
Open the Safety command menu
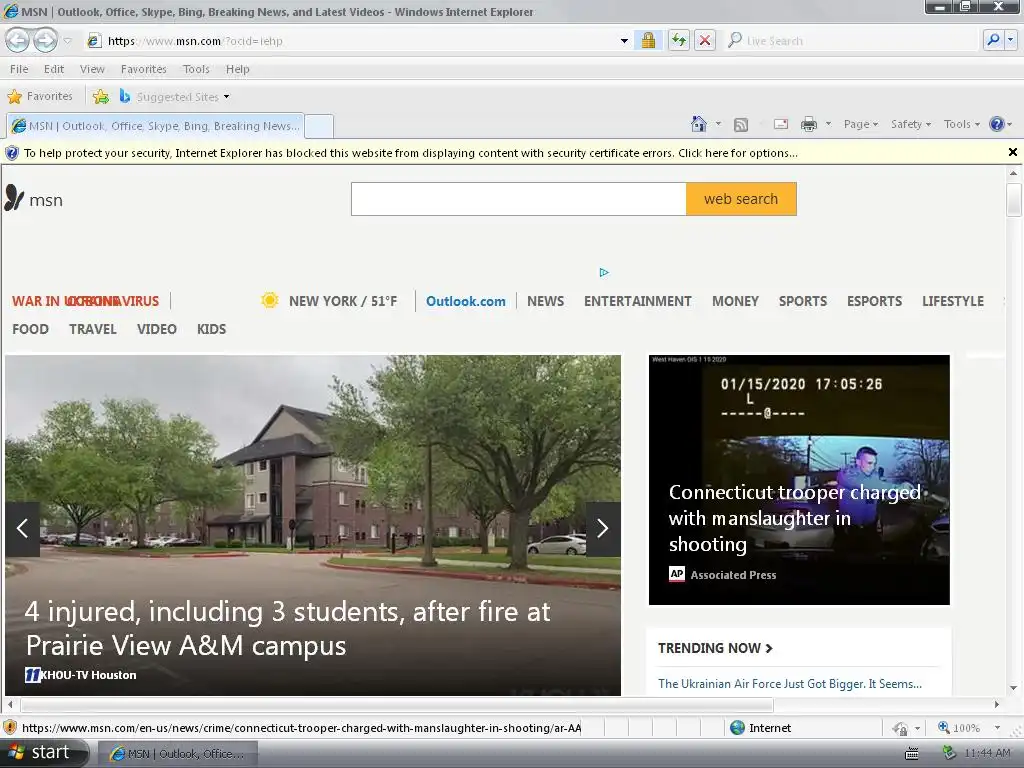tap(911, 124)
